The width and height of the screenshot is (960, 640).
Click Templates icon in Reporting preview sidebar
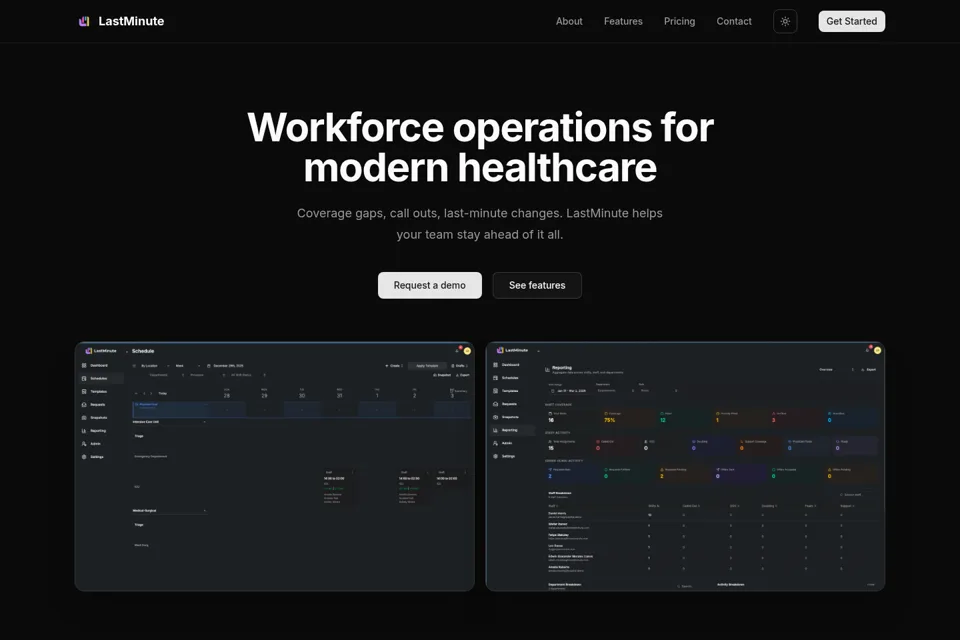495,391
